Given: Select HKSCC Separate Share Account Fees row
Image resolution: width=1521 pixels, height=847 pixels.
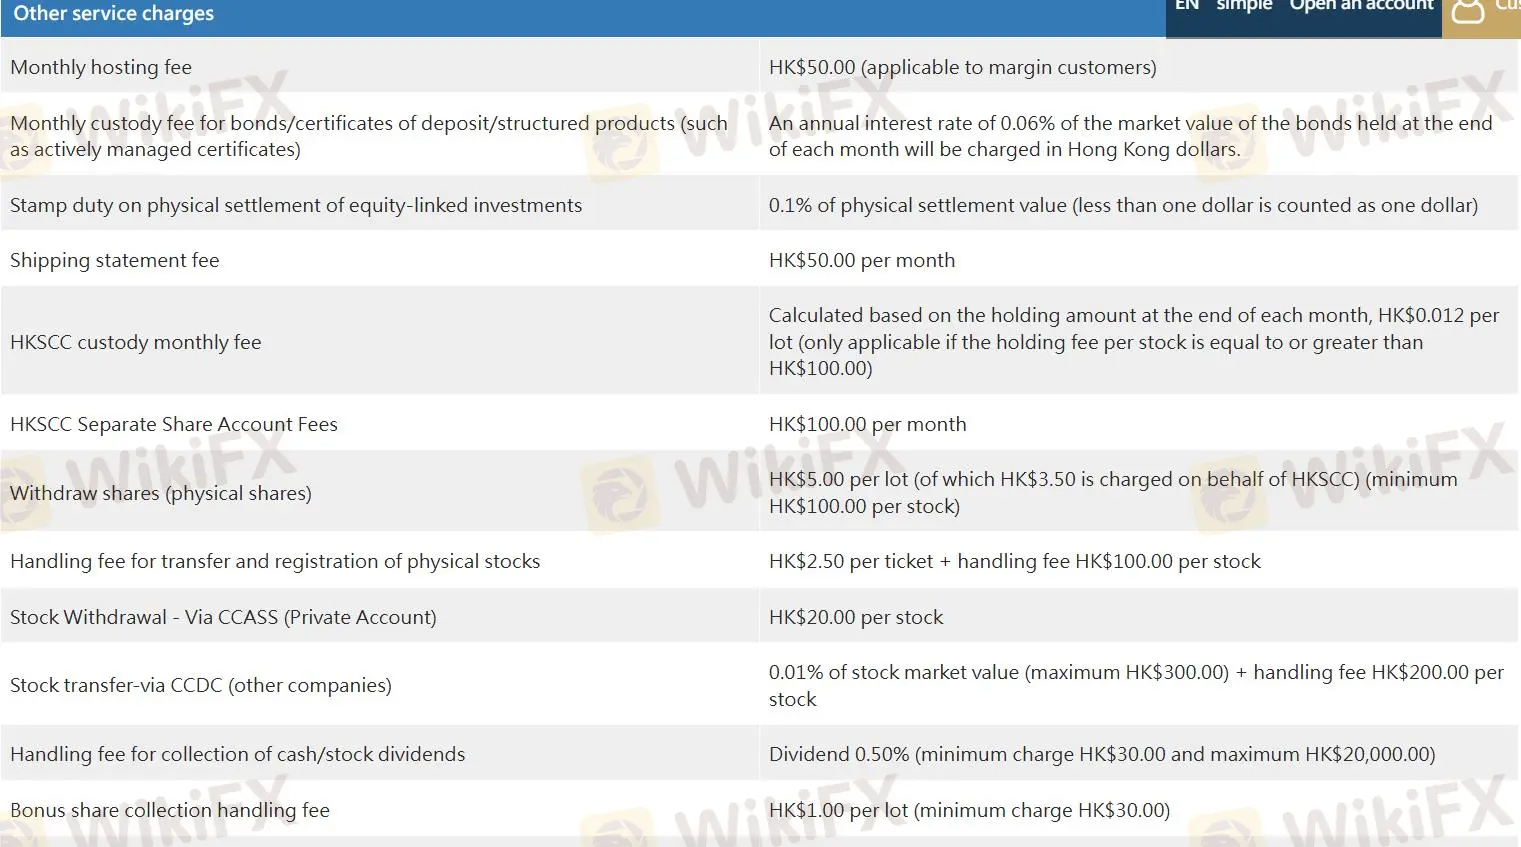Looking at the screenshot, I should 174,424.
